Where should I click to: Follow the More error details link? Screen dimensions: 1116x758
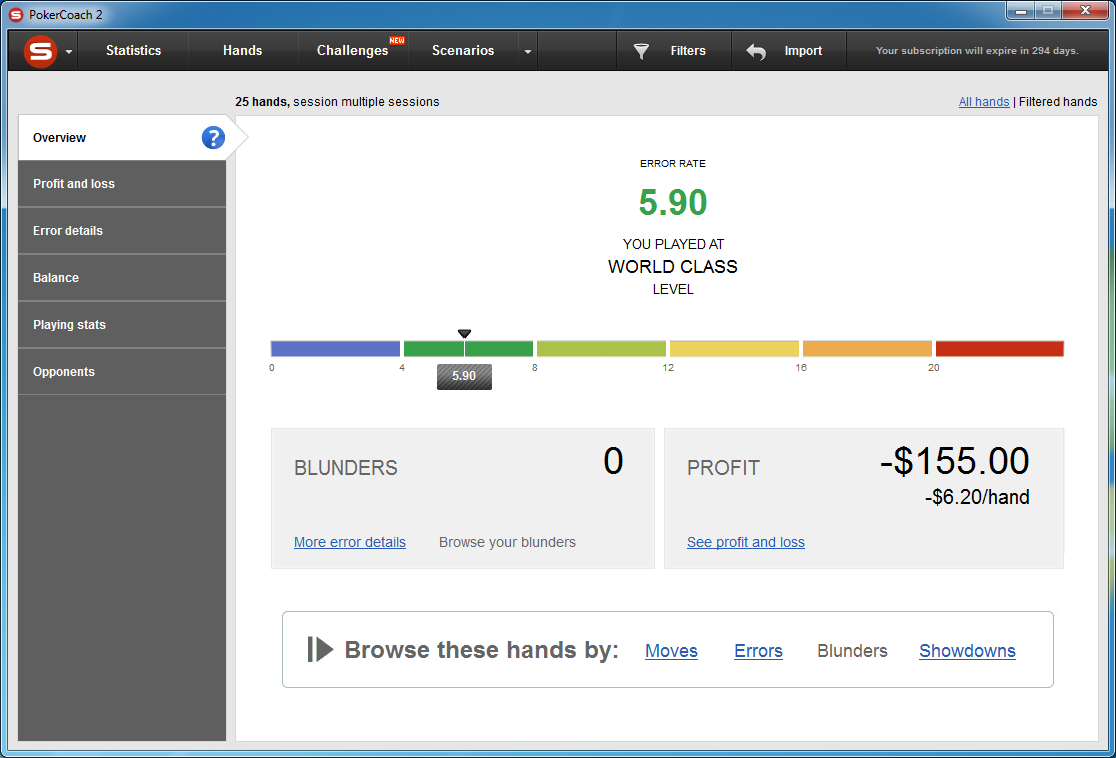[x=349, y=542]
